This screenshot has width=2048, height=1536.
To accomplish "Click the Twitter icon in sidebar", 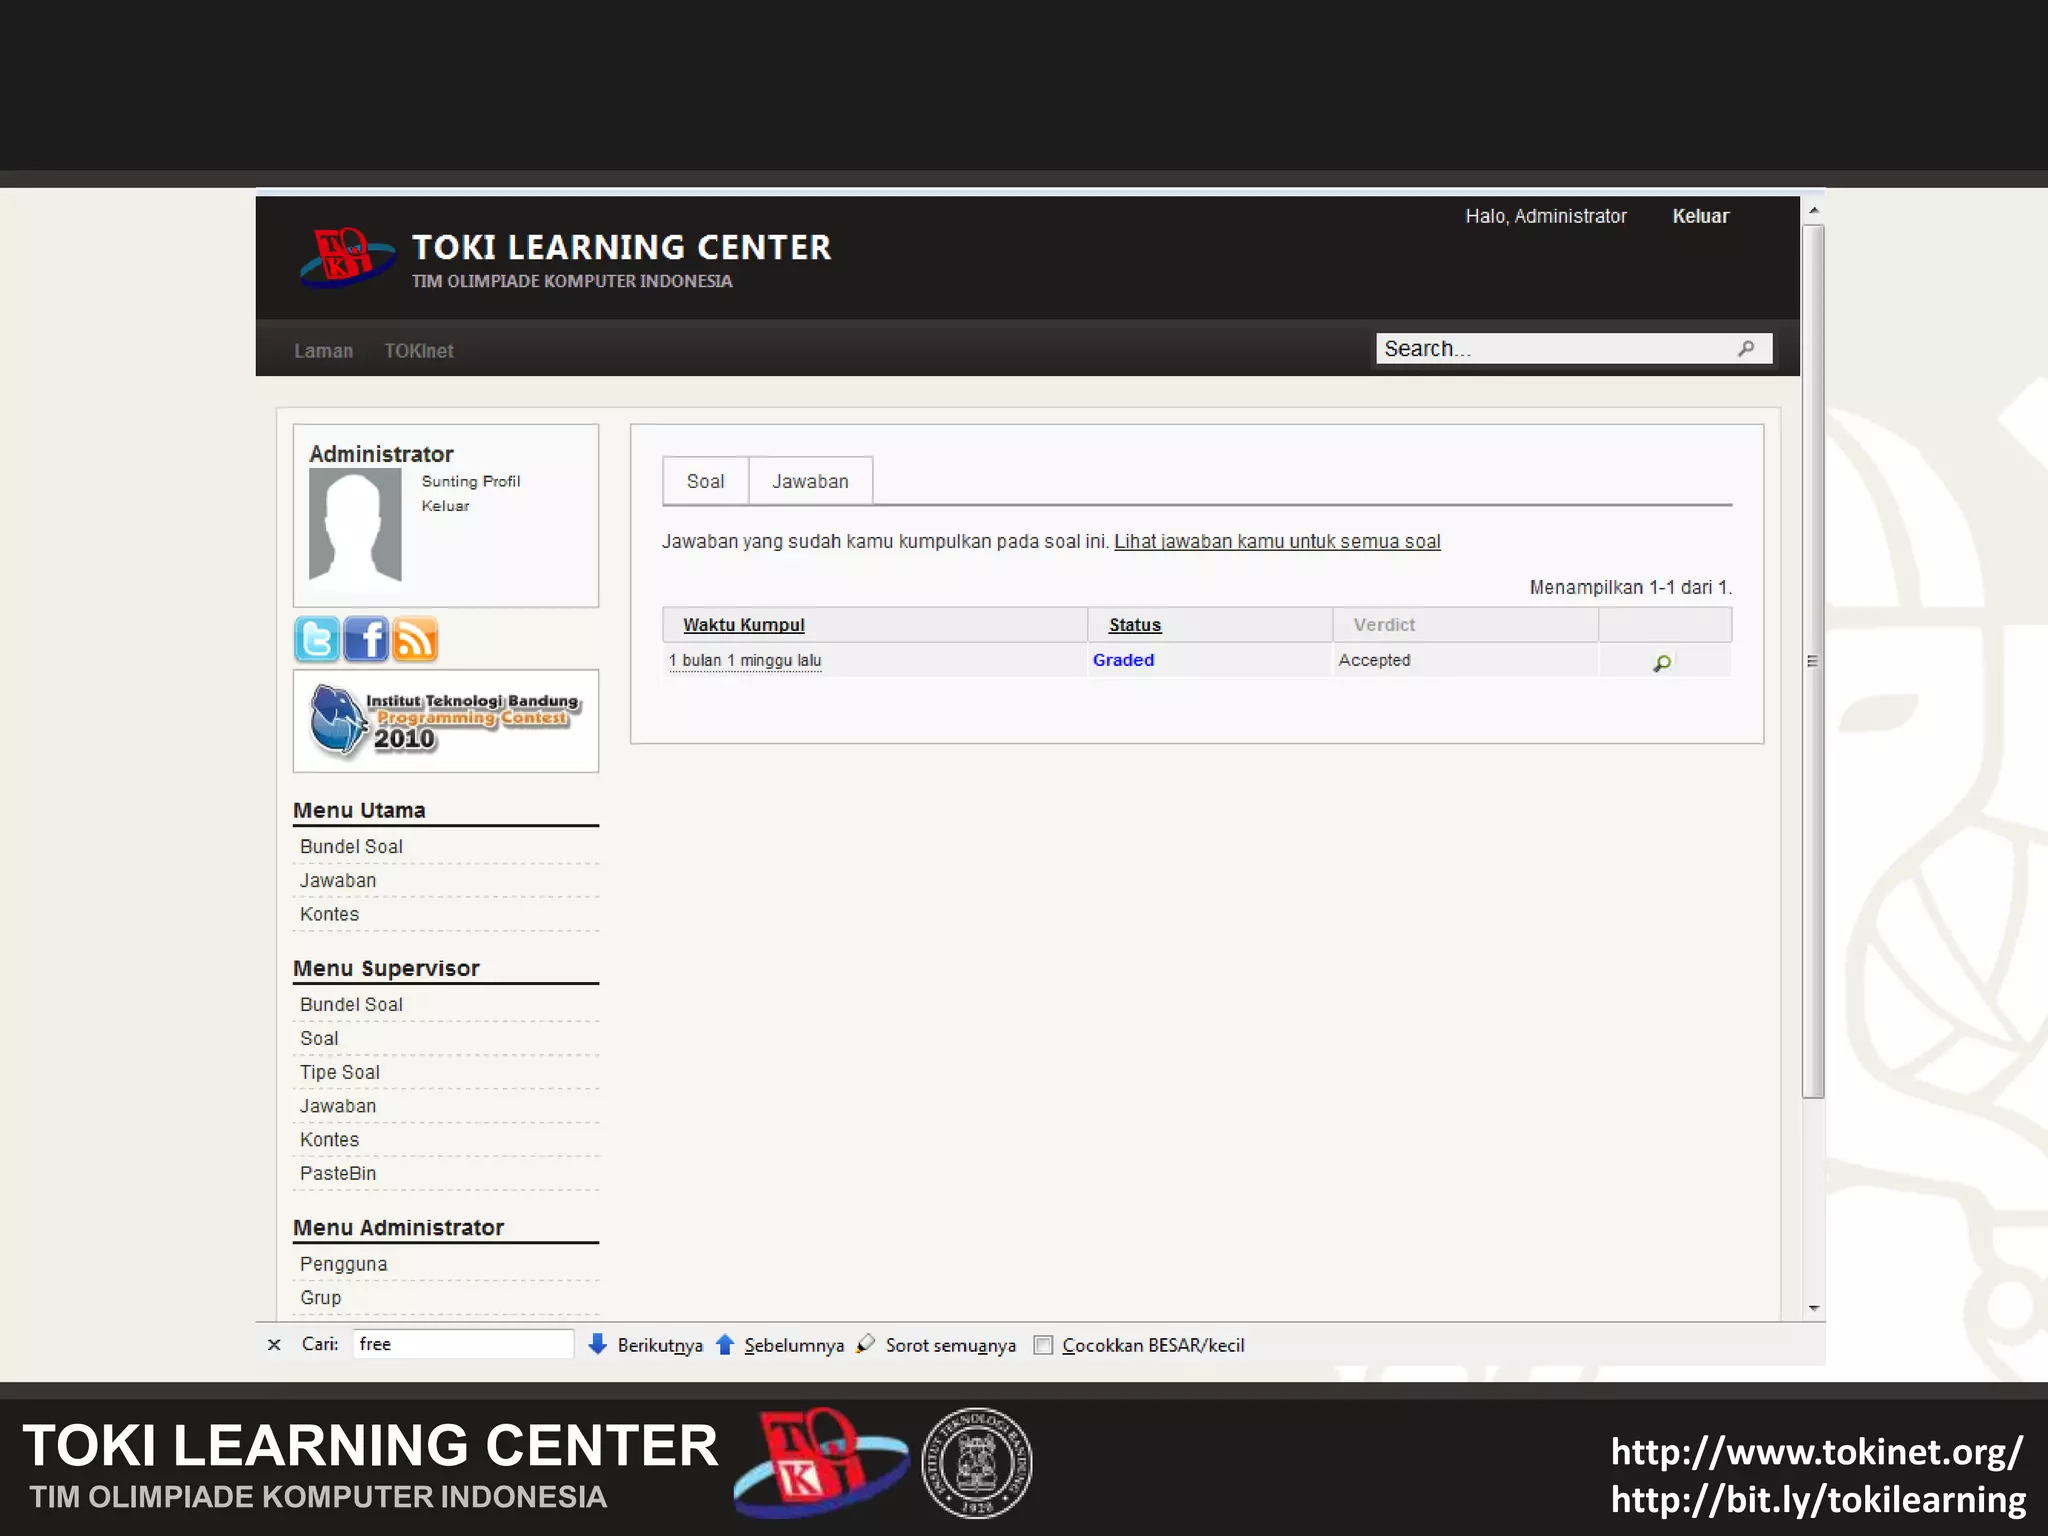I will [x=316, y=639].
